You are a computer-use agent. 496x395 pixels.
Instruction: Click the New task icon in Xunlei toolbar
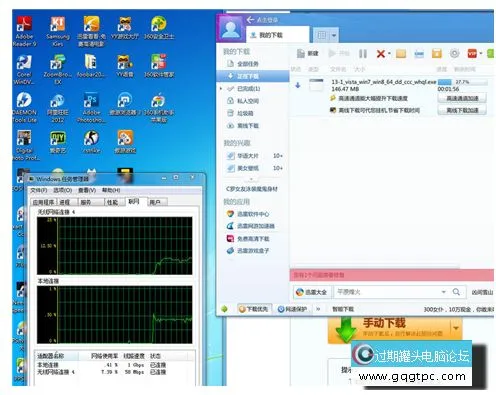pos(301,54)
